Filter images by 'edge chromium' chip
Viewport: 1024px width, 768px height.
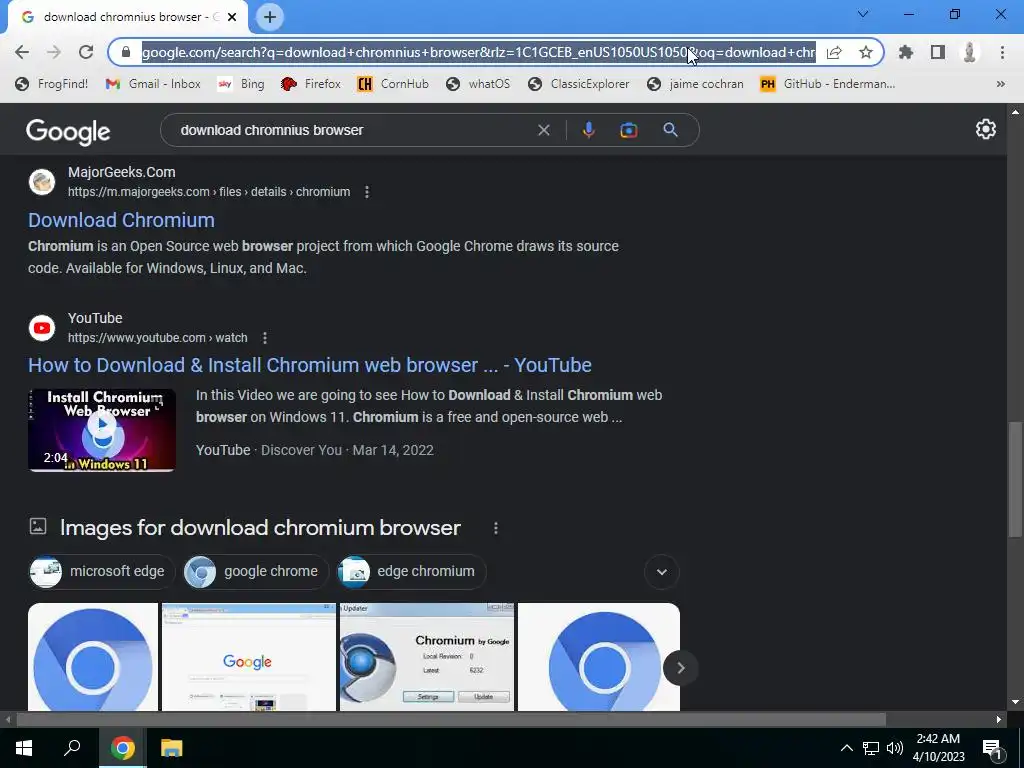click(411, 571)
